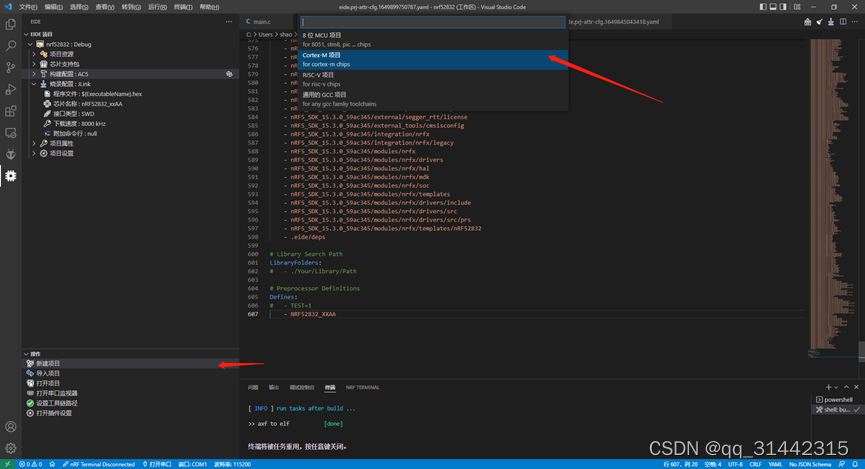Screen dimensions: 865x469
Task: Open the EIDE panel more actions ellipsis
Action: point(229,22)
